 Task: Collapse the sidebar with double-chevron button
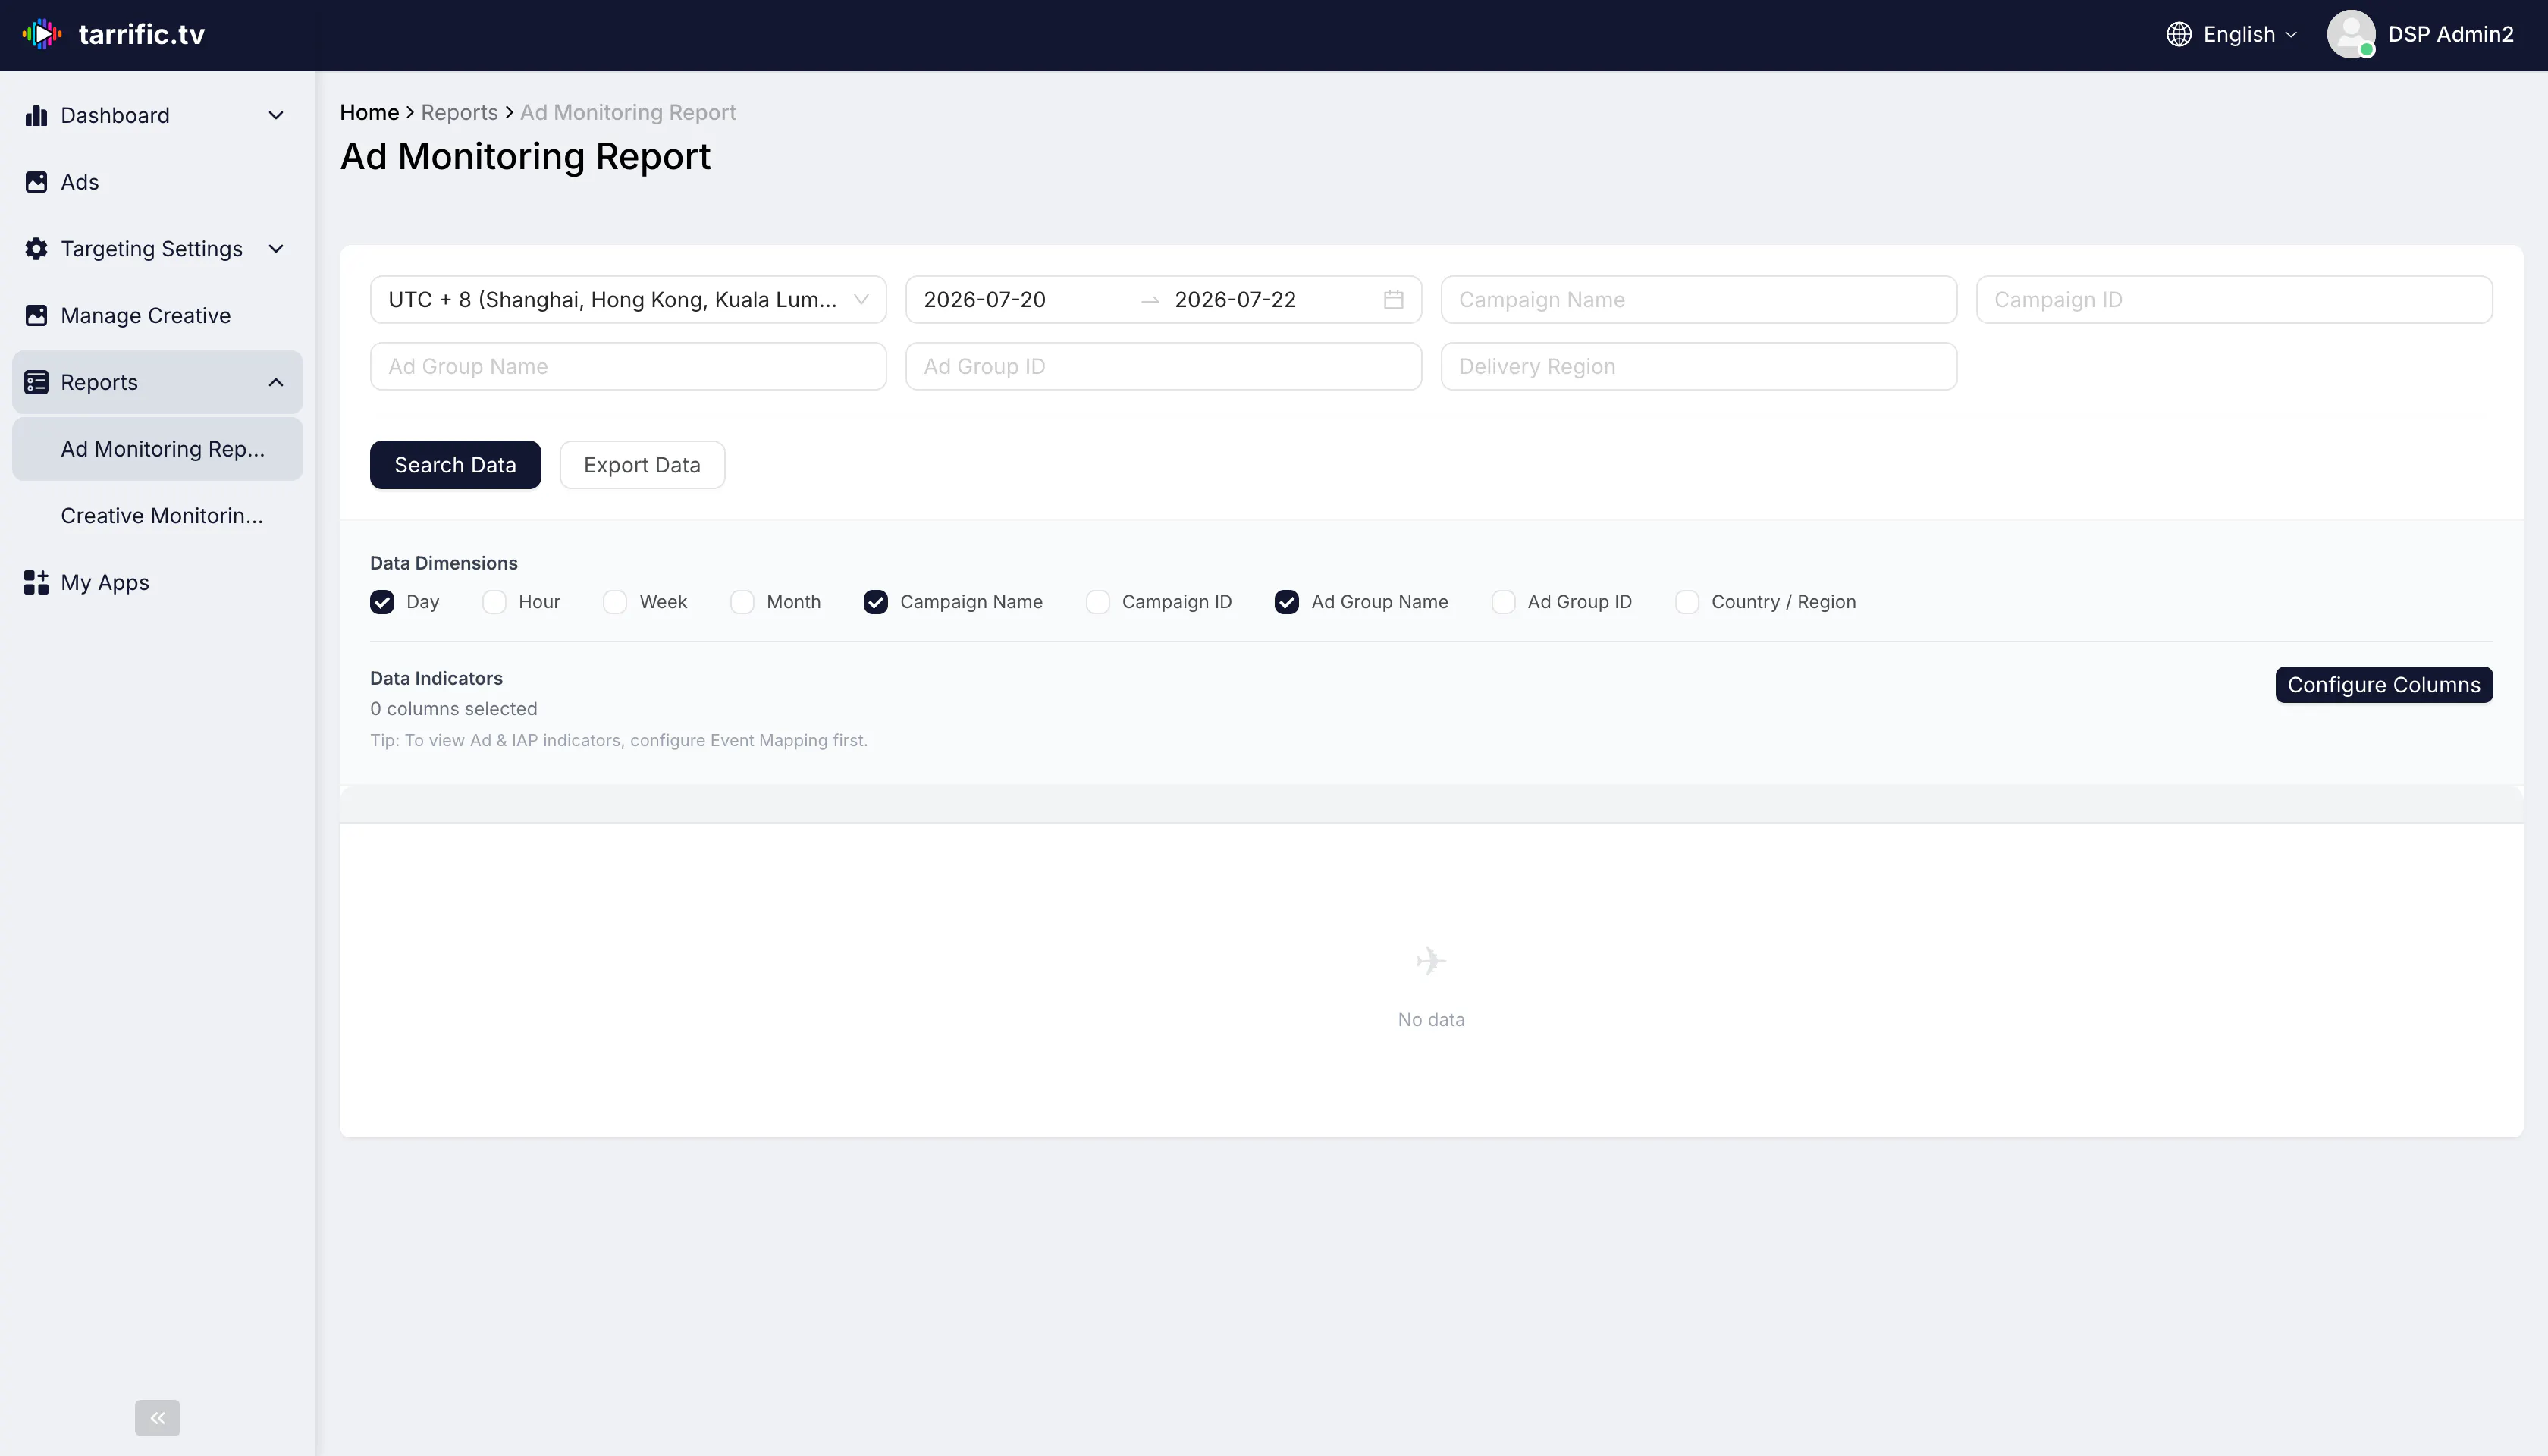158,1418
